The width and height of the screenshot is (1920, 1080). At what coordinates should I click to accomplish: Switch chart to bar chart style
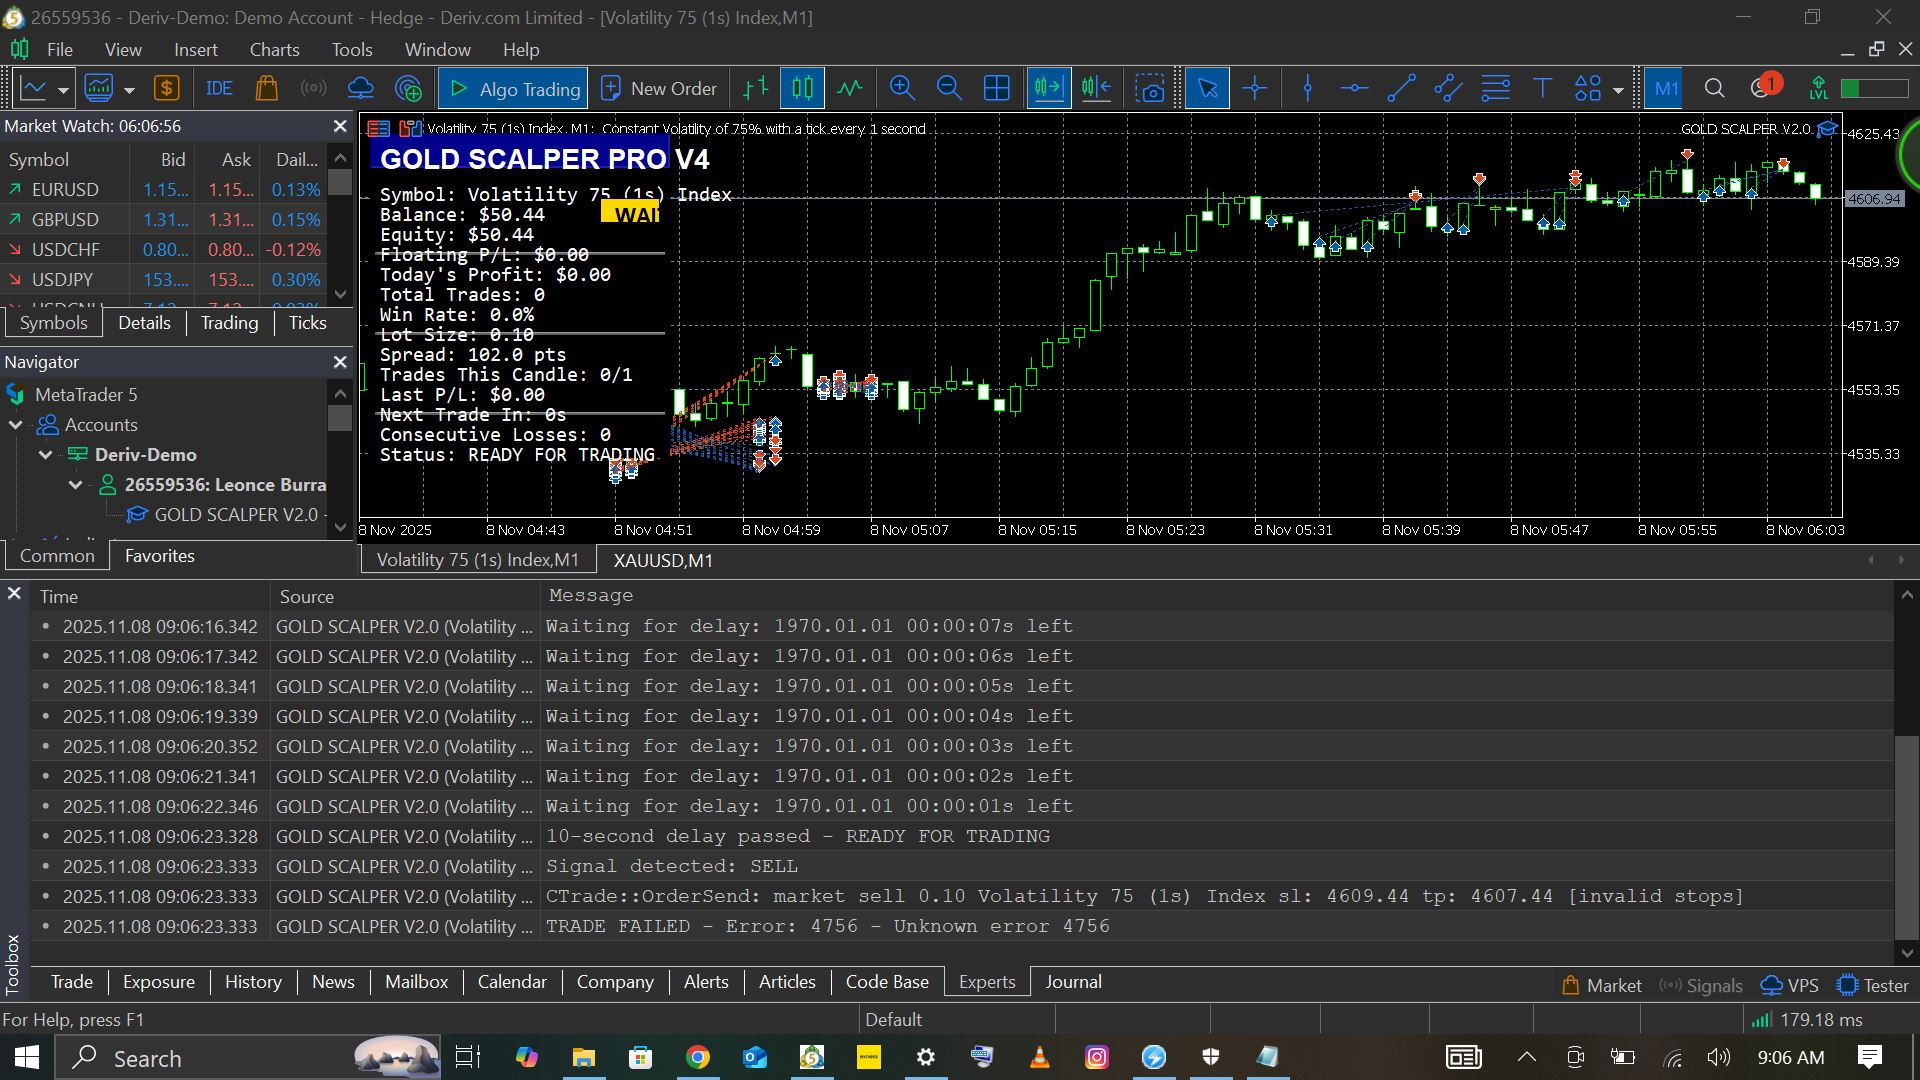pos(756,88)
